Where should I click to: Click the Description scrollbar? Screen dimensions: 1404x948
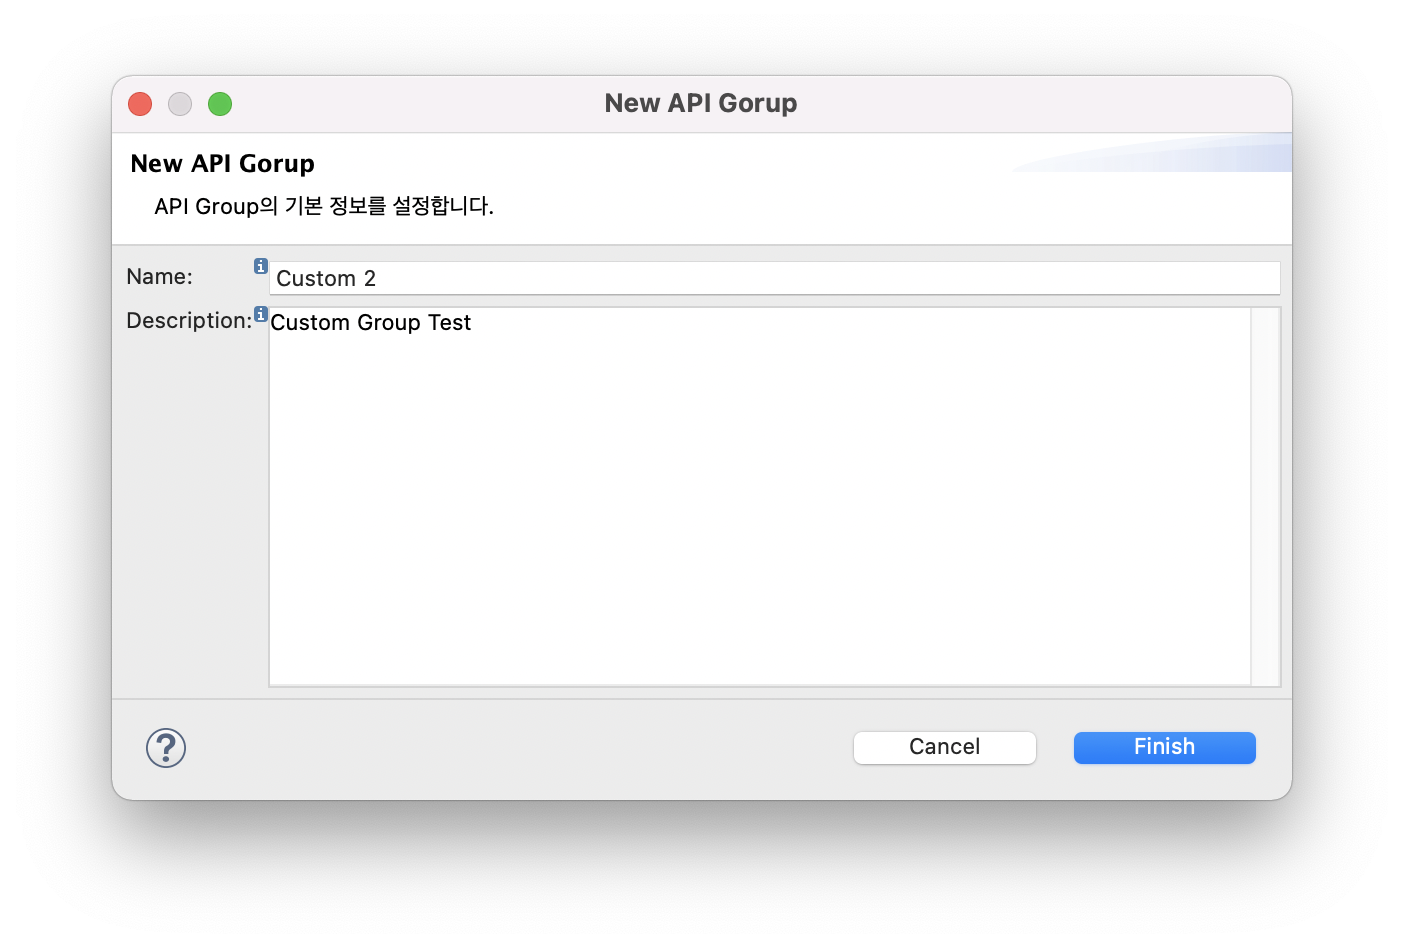(x=1264, y=497)
